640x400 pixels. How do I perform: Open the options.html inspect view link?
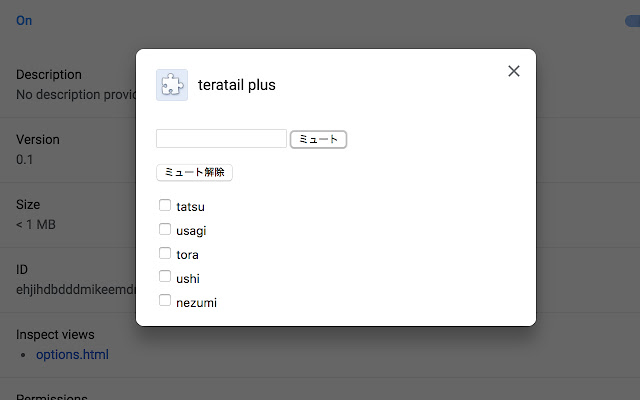[x=72, y=354]
